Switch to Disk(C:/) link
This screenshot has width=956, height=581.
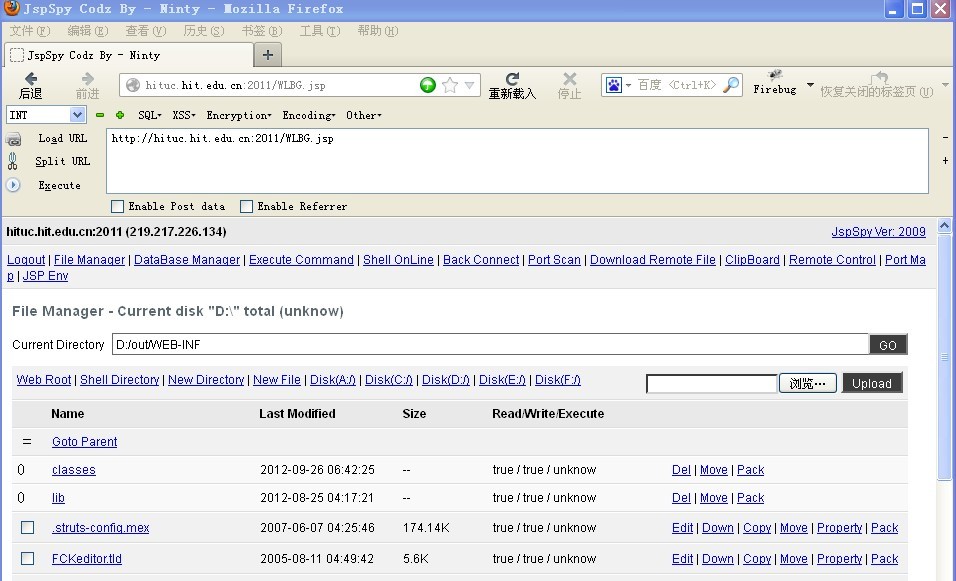click(x=389, y=380)
